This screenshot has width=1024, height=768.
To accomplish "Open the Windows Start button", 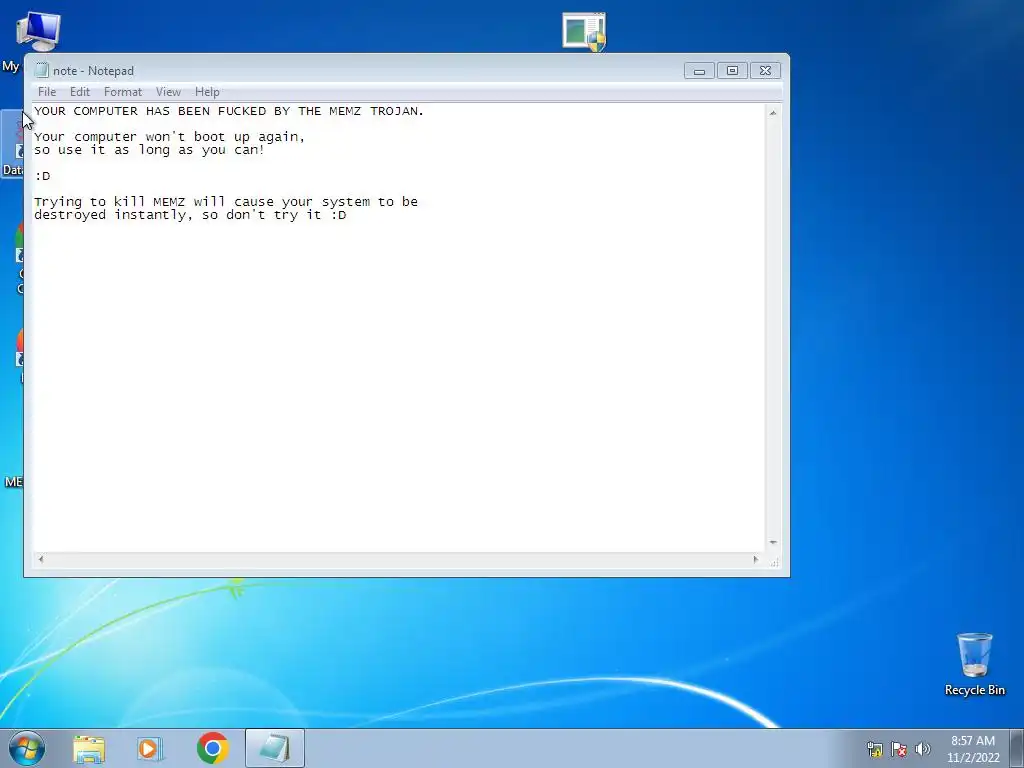I will [x=27, y=748].
